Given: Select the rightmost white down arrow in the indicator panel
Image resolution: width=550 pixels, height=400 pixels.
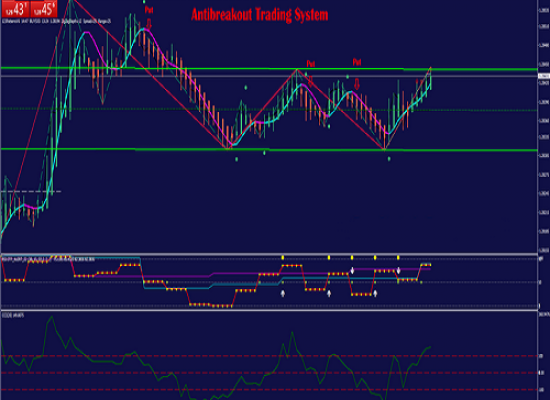Looking at the screenshot, I should (x=398, y=271).
